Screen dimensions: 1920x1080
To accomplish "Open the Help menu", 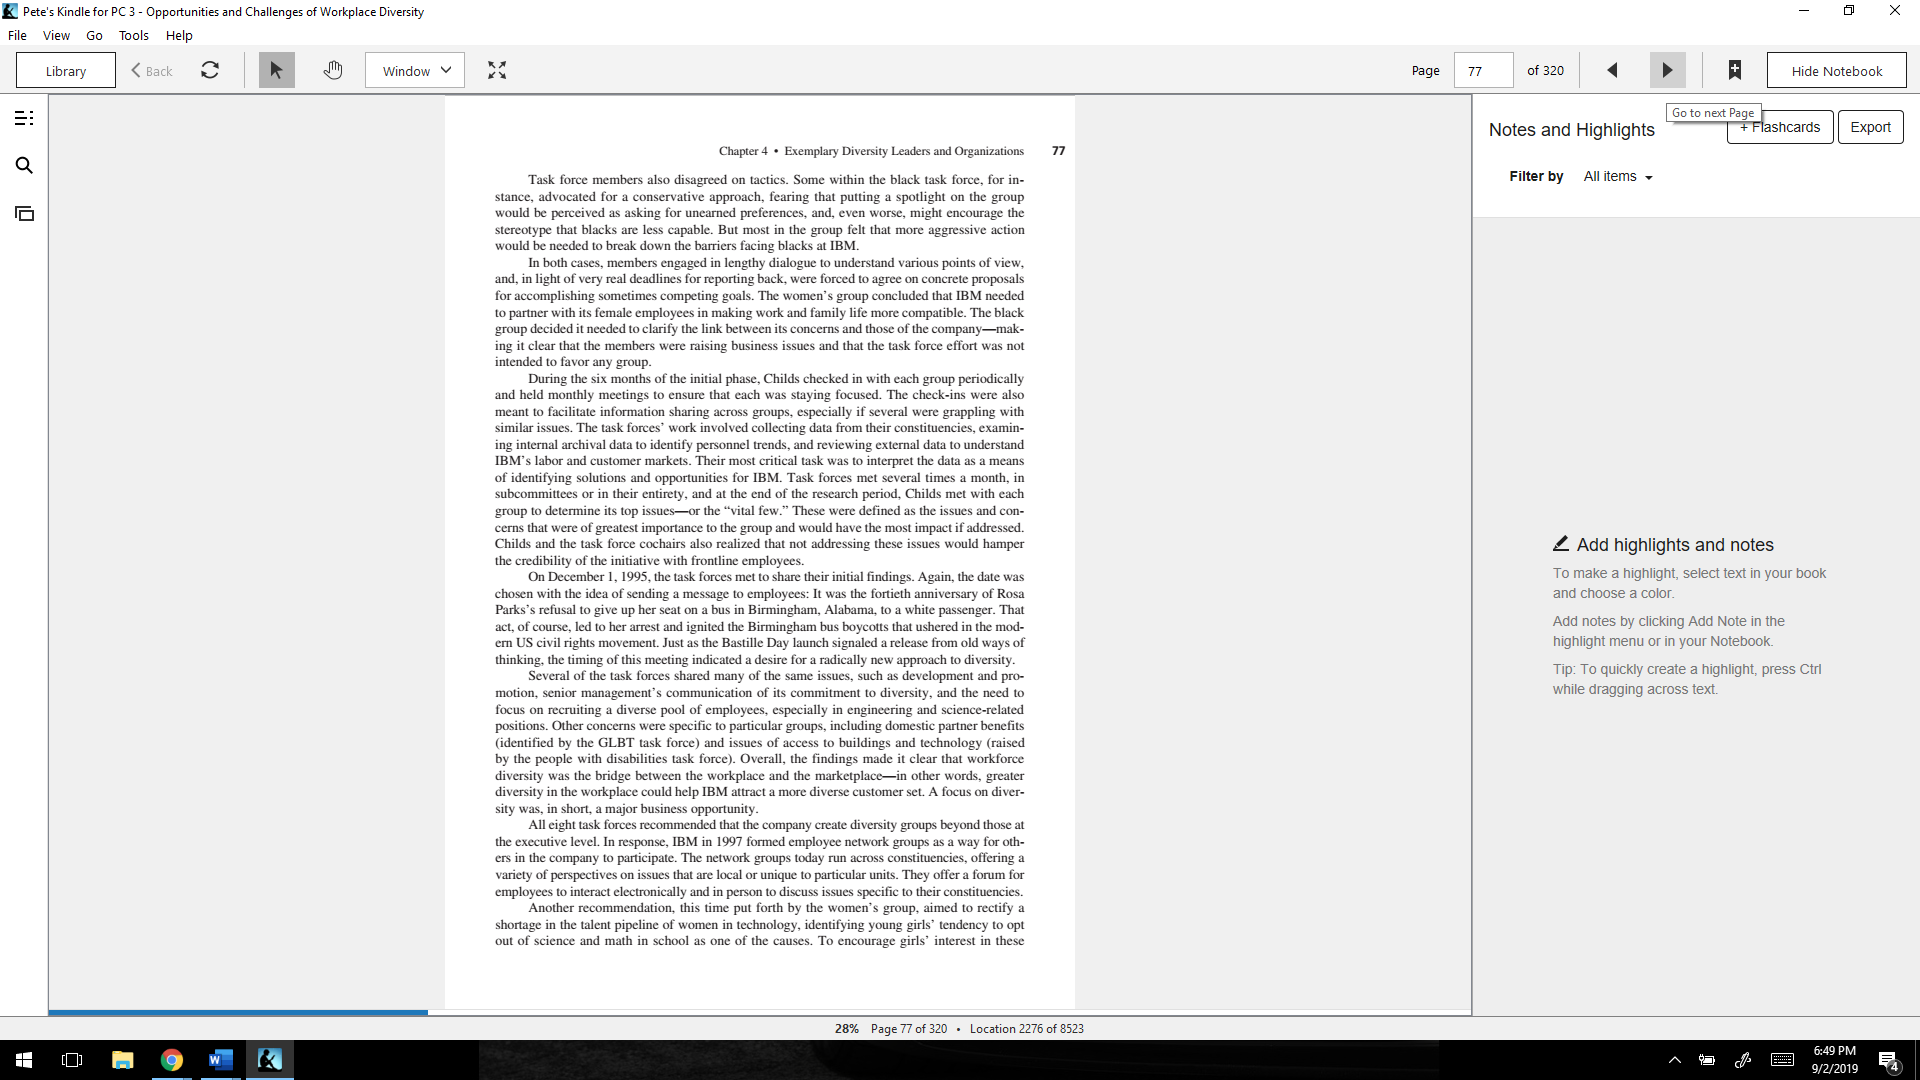I will (179, 35).
